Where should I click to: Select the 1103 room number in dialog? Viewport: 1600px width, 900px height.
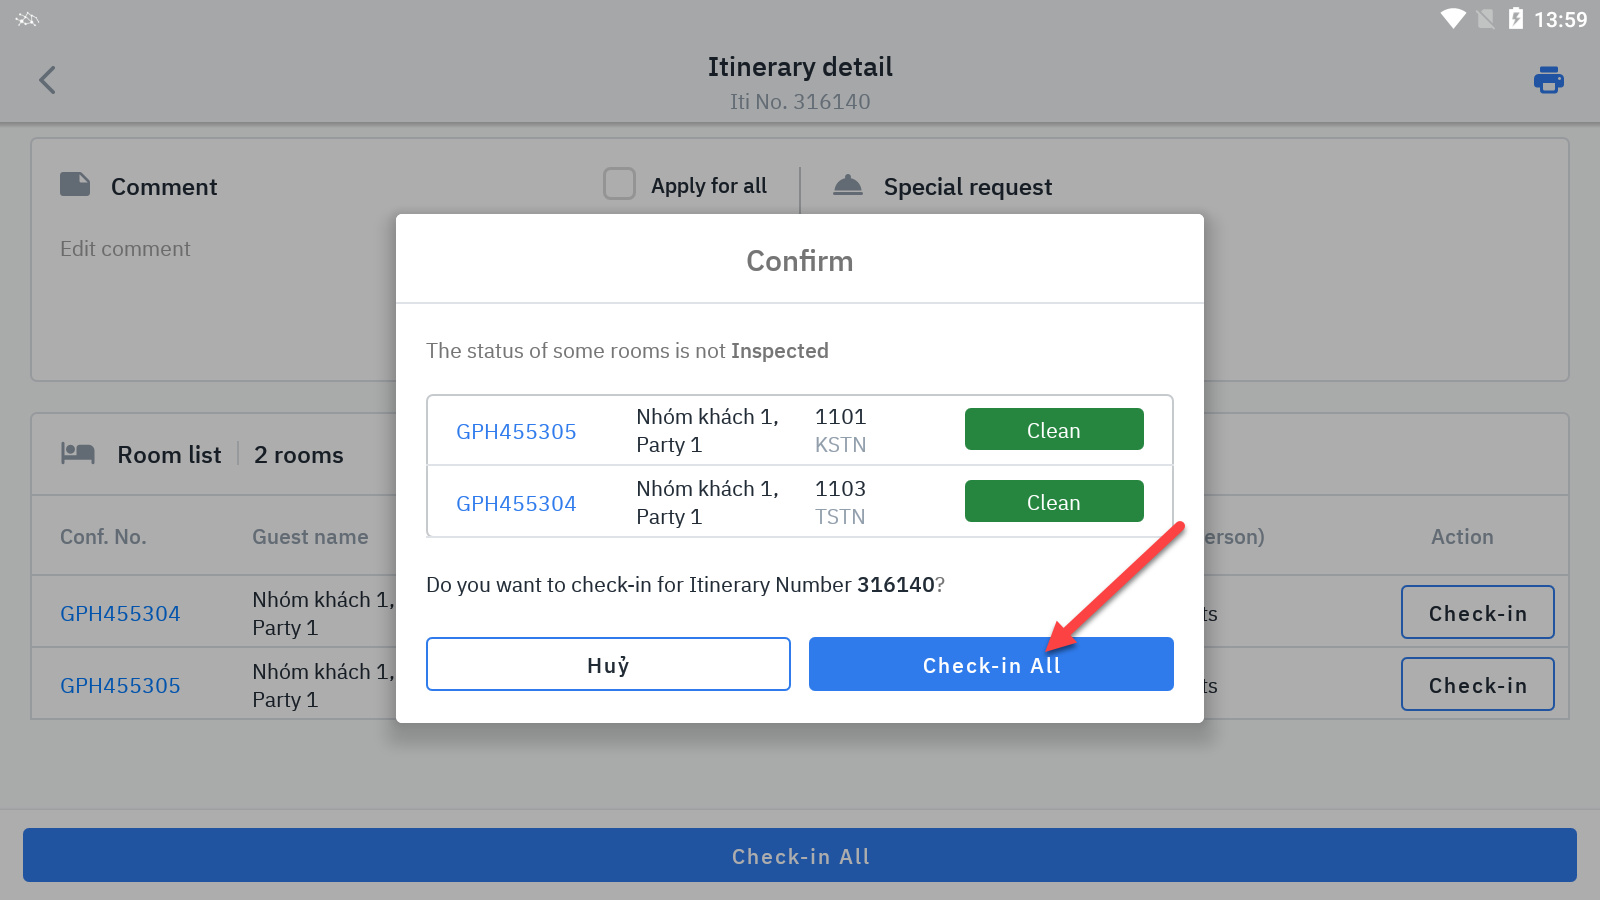pos(840,489)
